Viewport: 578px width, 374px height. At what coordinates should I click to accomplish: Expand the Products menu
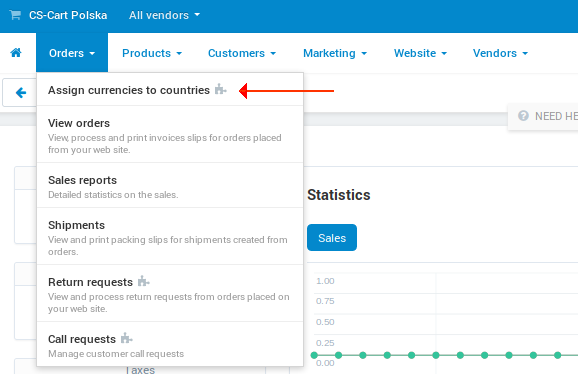coord(152,53)
